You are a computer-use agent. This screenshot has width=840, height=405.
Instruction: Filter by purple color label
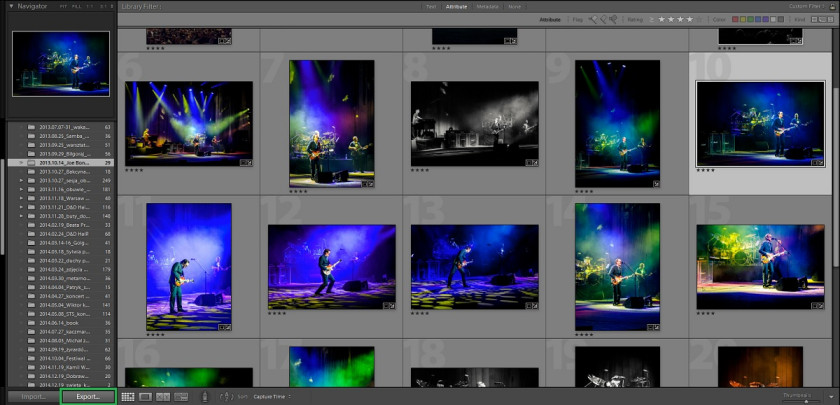click(766, 19)
